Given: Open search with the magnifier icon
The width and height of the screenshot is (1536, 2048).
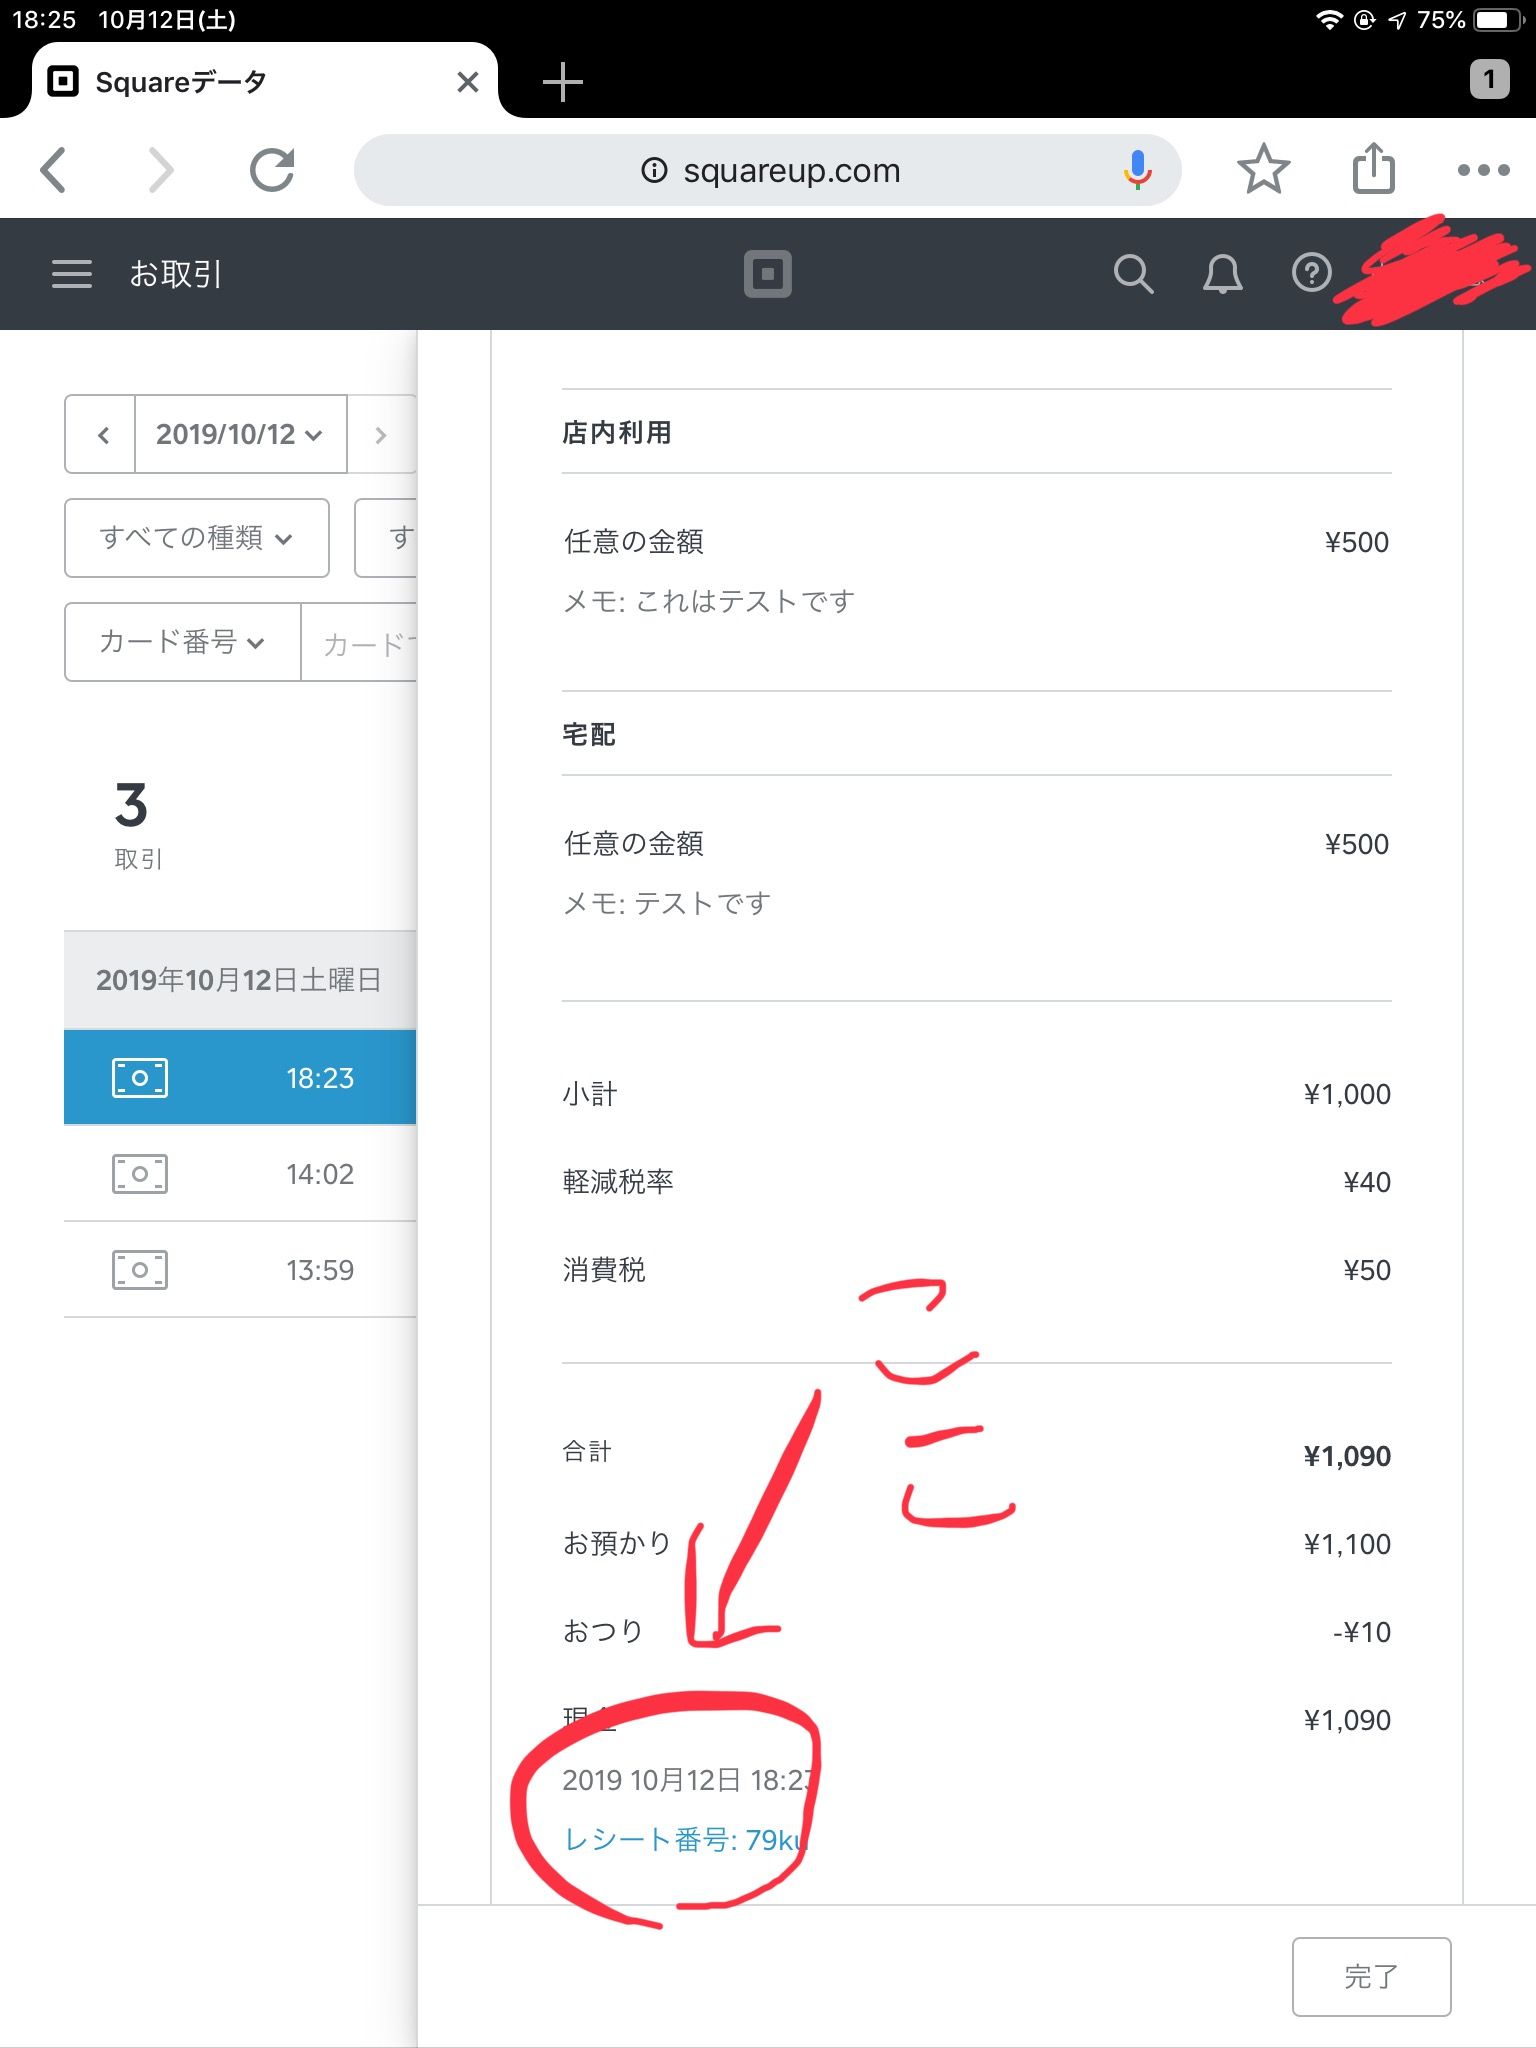Looking at the screenshot, I should pyautogui.click(x=1133, y=274).
